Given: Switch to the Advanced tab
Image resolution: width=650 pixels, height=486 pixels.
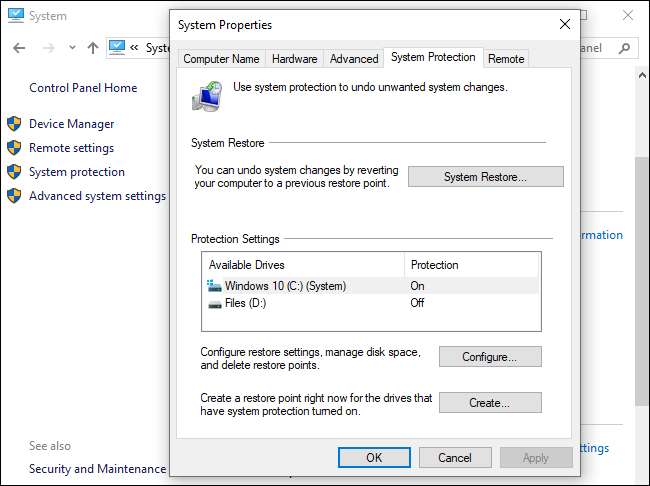Looking at the screenshot, I should [x=354, y=59].
